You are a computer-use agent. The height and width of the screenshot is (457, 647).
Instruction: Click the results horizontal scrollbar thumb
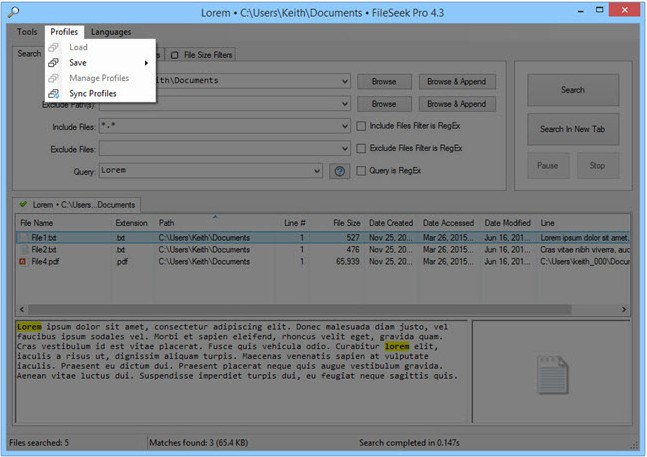300,309
